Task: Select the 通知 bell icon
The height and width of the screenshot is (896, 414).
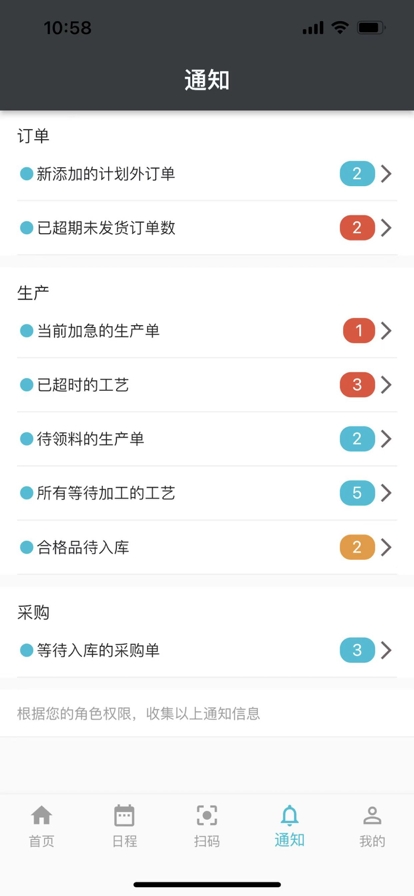Action: pos(289,815)
